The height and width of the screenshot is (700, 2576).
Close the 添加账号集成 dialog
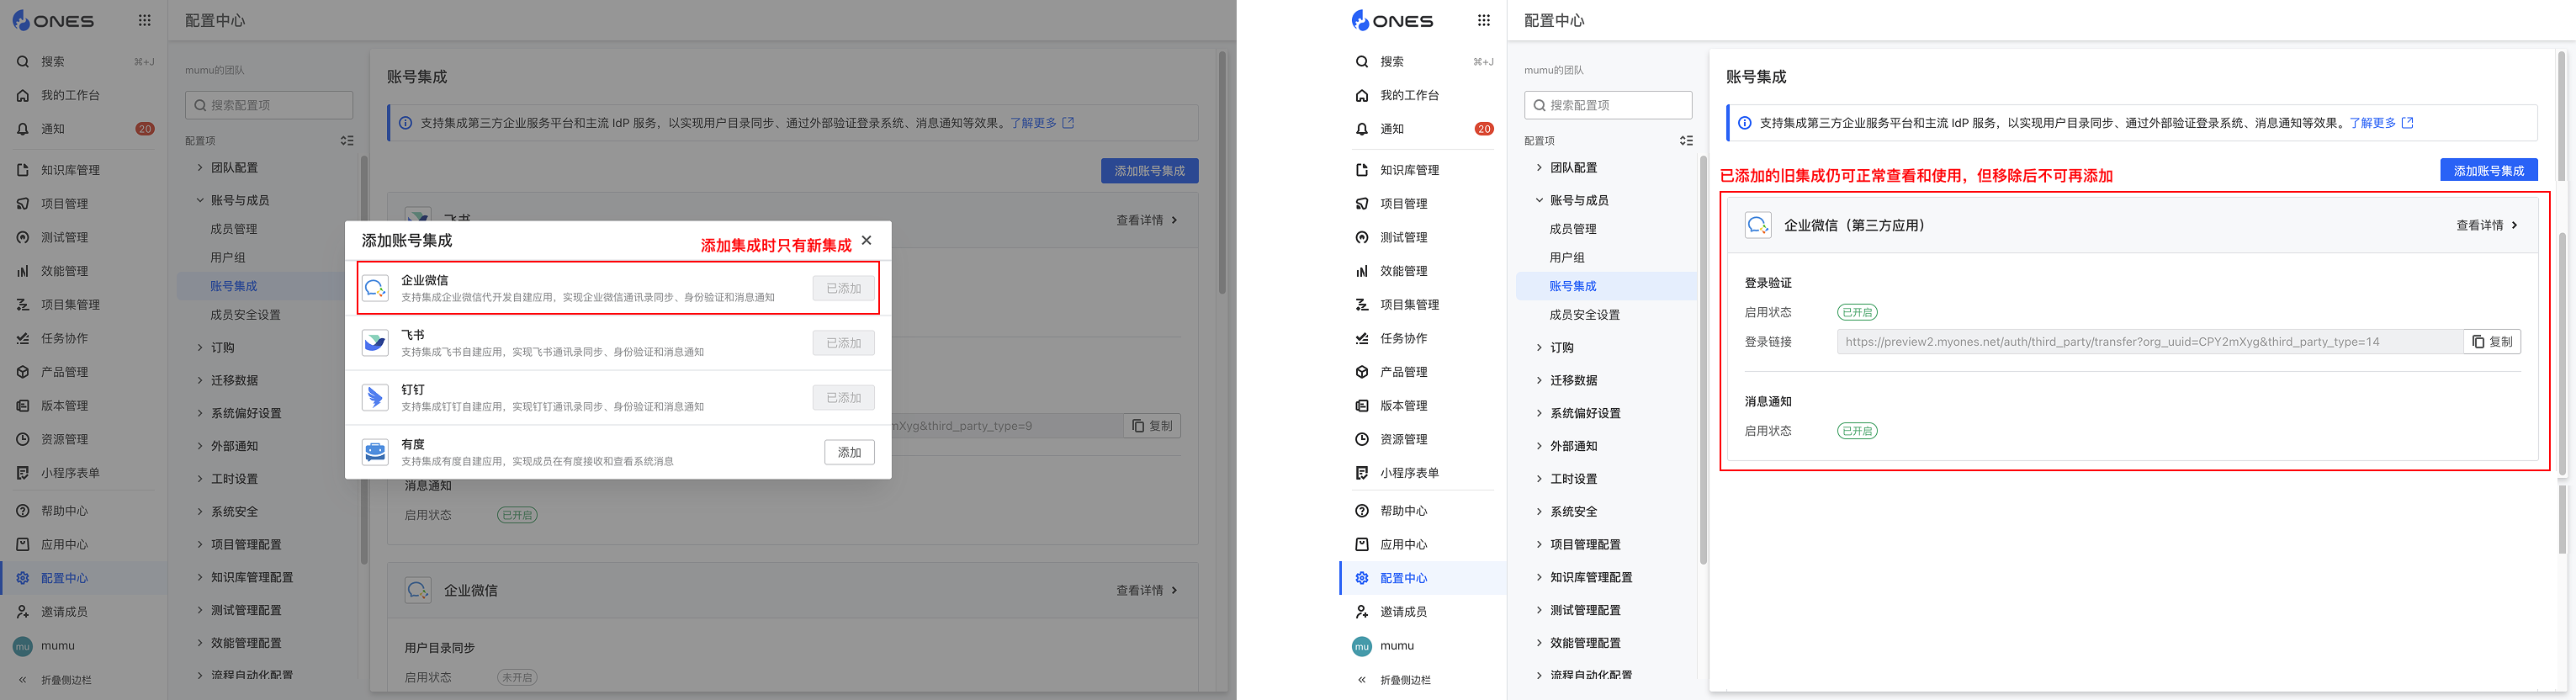[866, 240]
